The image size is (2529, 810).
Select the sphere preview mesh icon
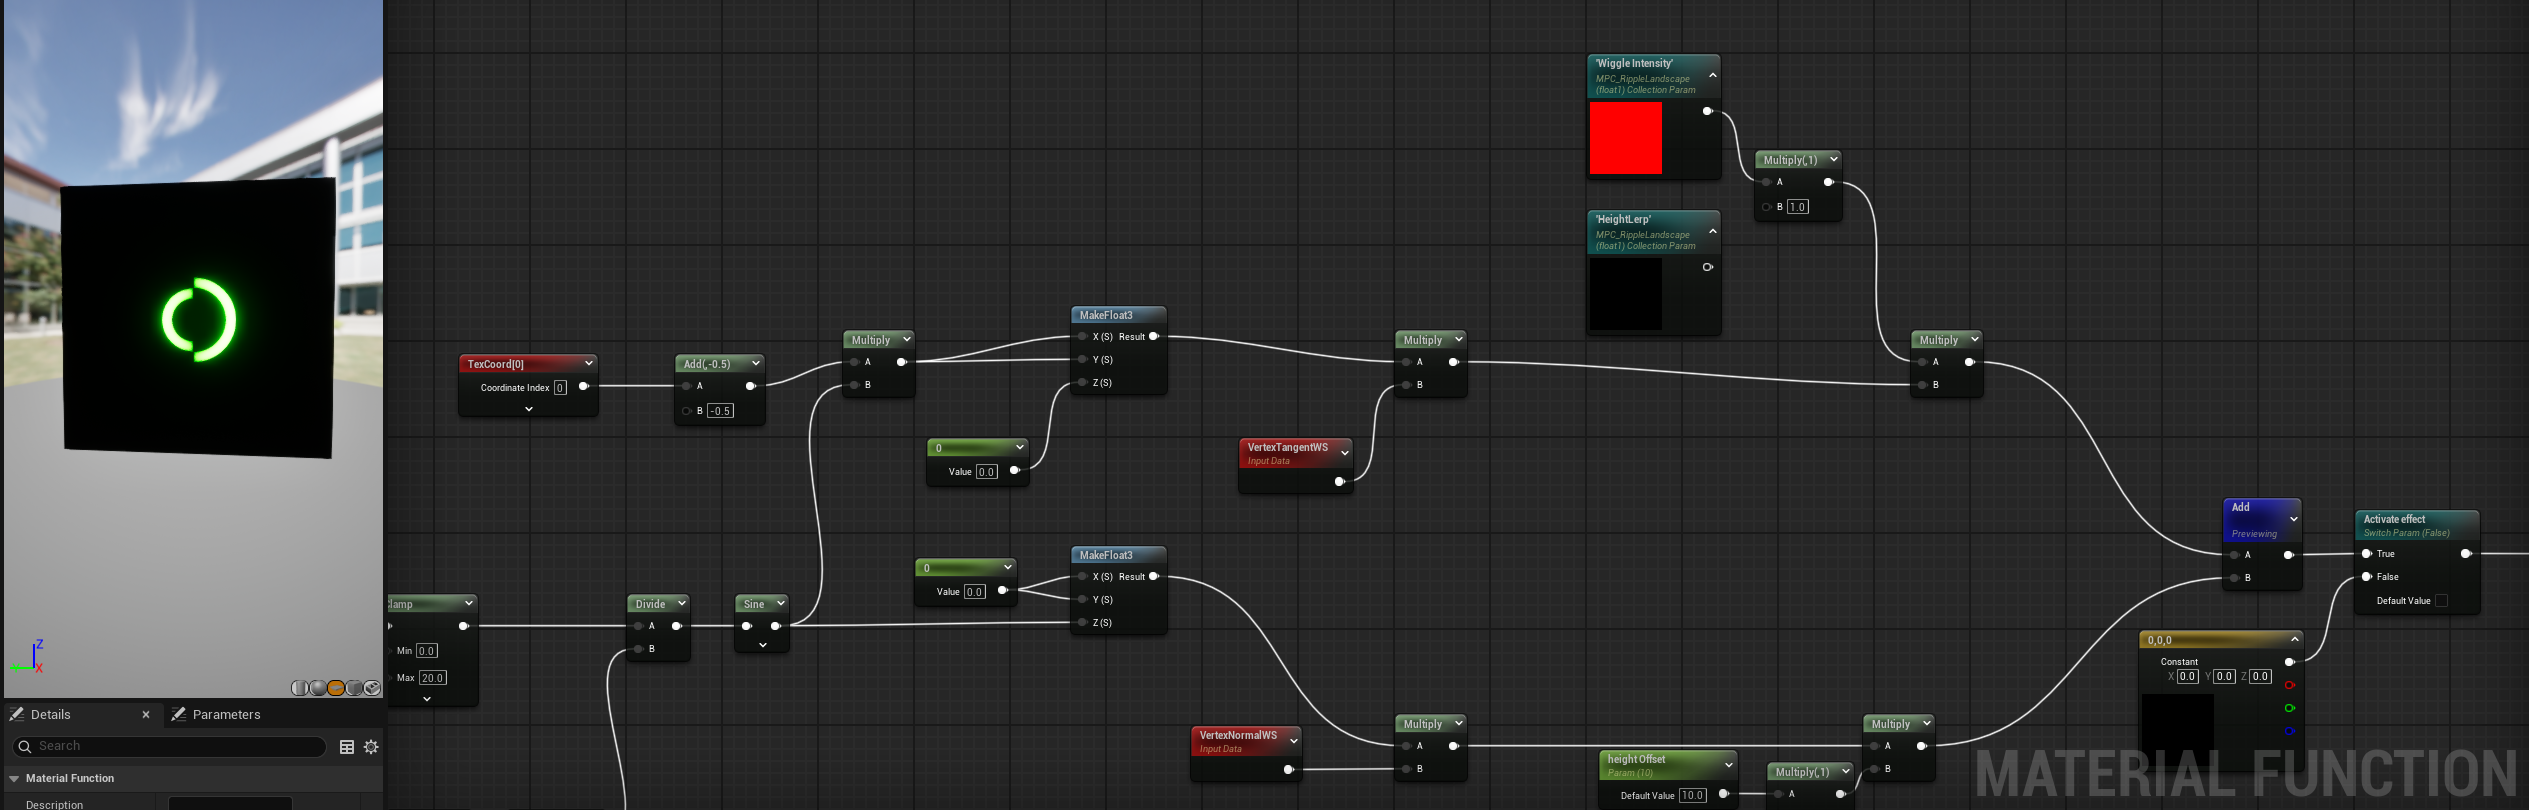coord(318,688)
